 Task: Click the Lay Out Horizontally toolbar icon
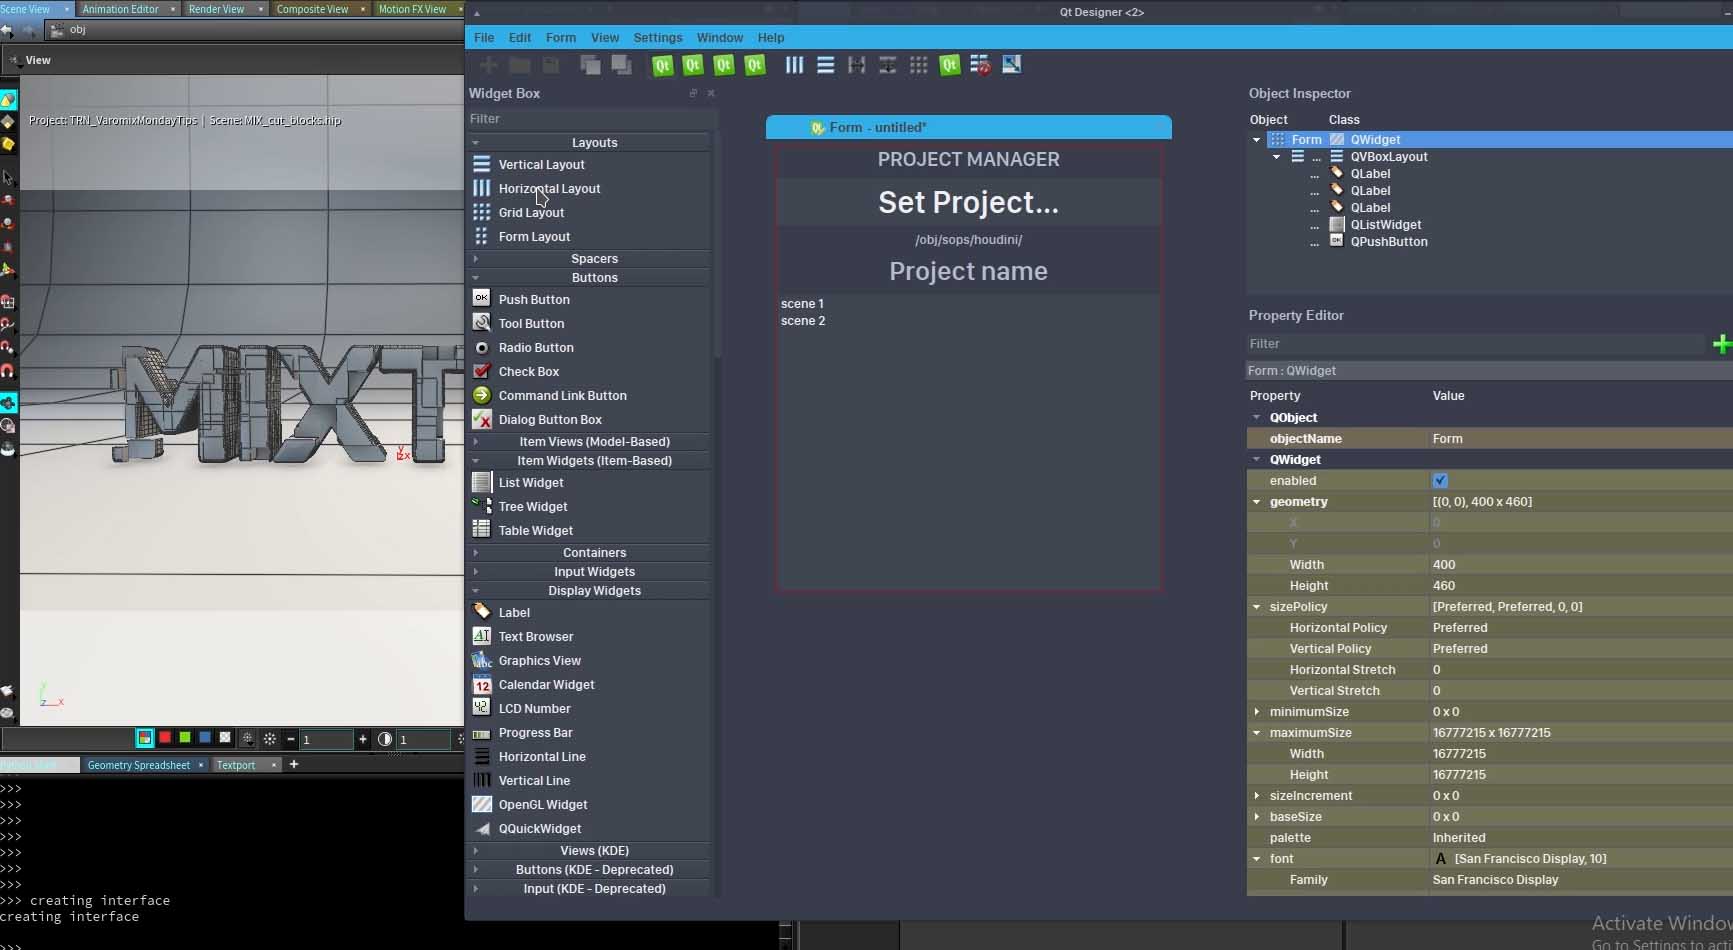(x=794, y=65)
